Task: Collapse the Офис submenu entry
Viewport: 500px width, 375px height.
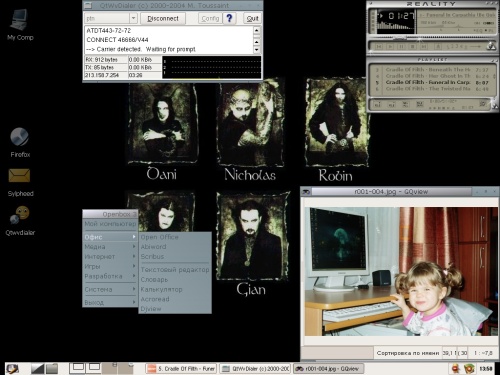Action: 110,237
